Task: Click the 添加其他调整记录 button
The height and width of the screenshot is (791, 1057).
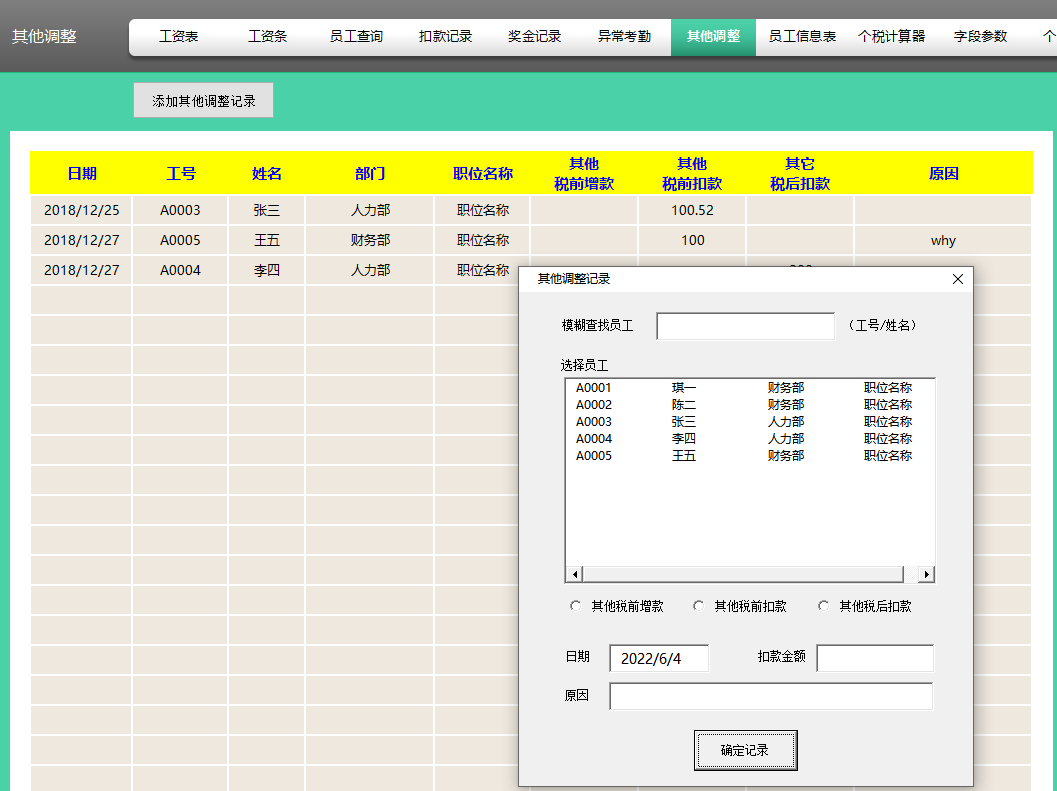Action: (202, 100)
